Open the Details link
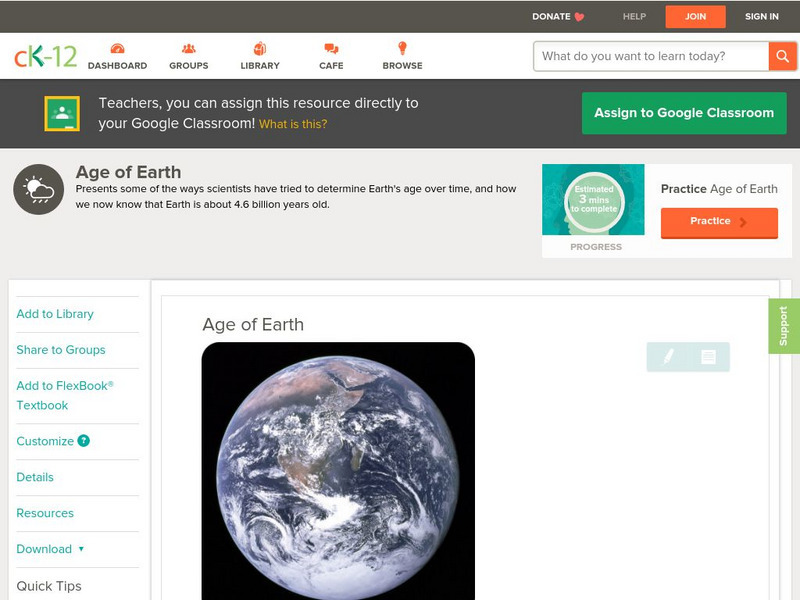Image resolution: width=800 pixels, height=600 pixels. (x=35, y=477)
